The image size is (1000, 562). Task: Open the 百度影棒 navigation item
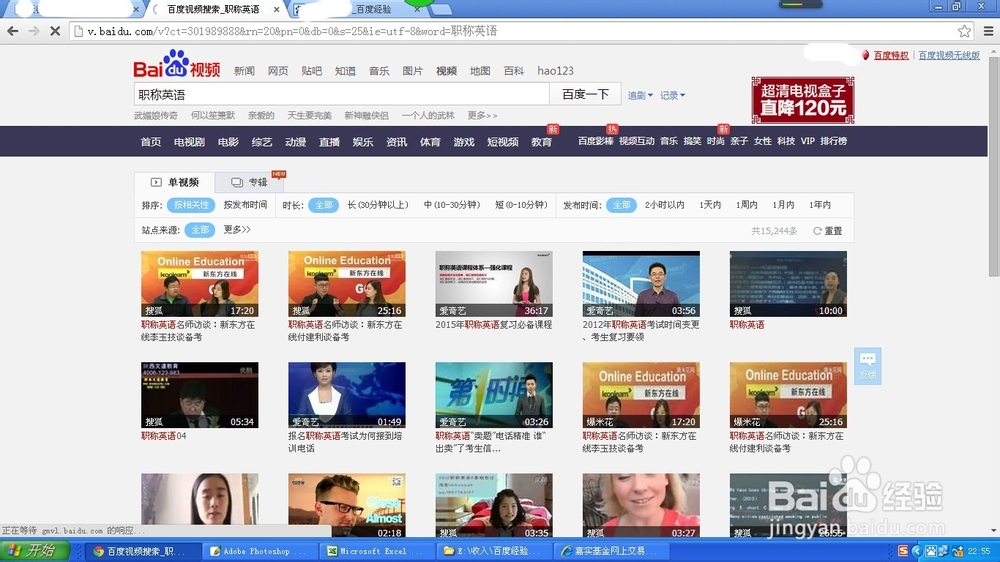(595, 141)
